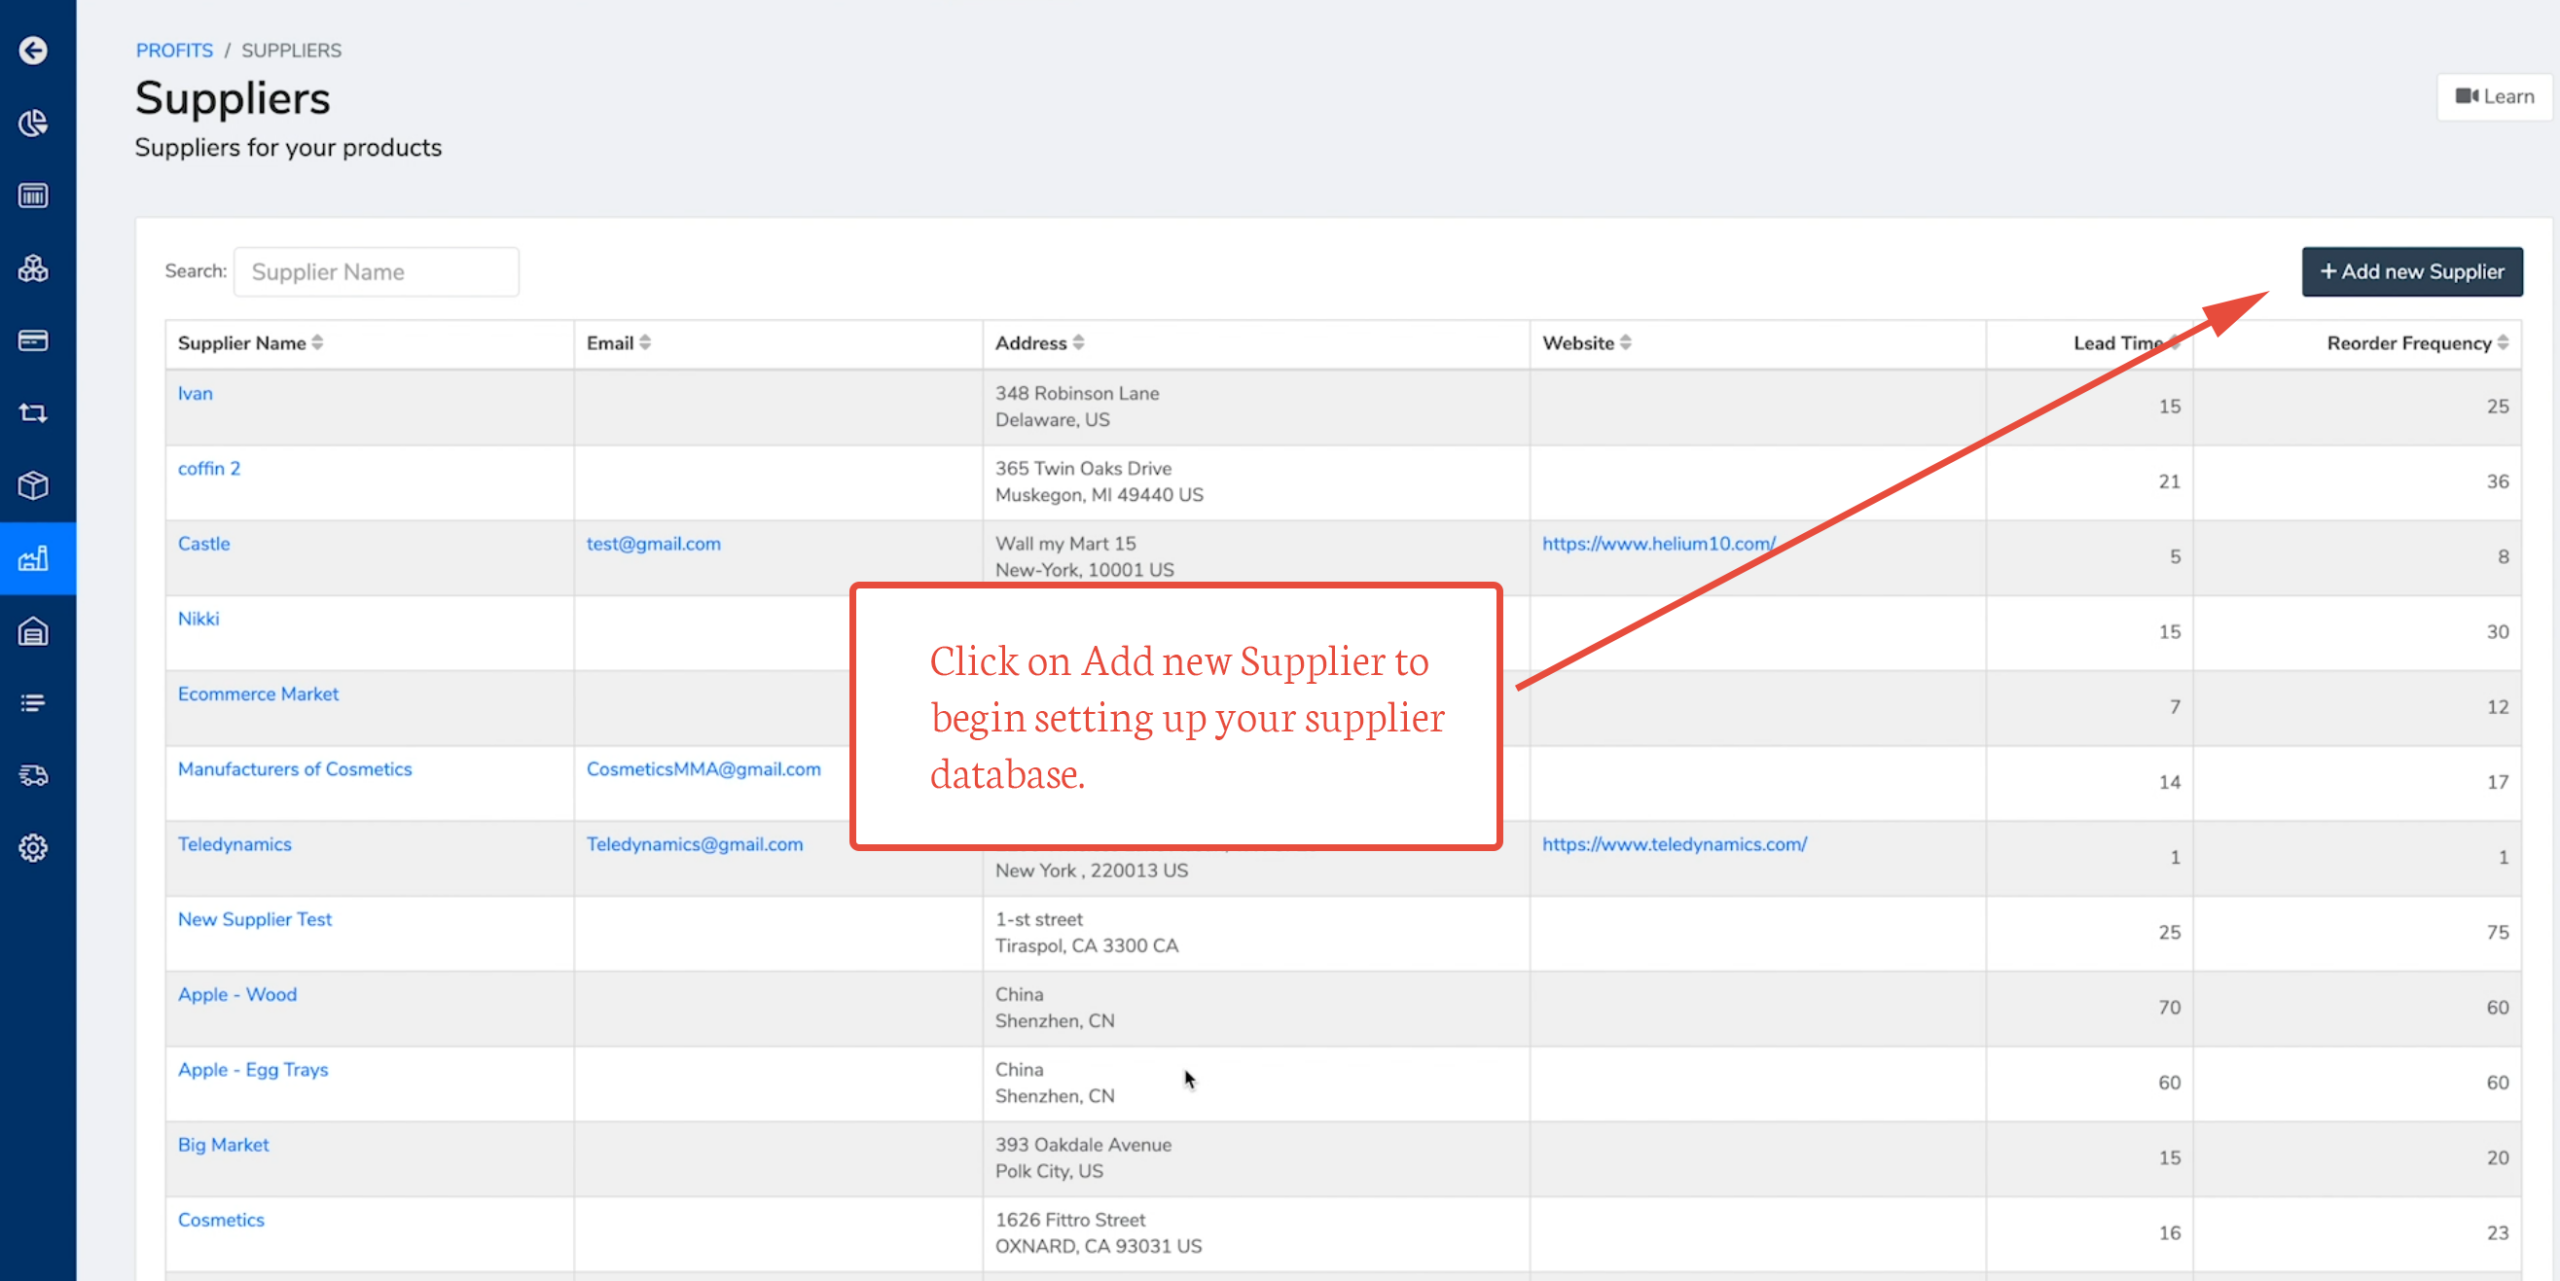The width and height of the screenshot is (2560, 1281).
Task: Go to PROFITS breadcrumb
Action: 174,50
